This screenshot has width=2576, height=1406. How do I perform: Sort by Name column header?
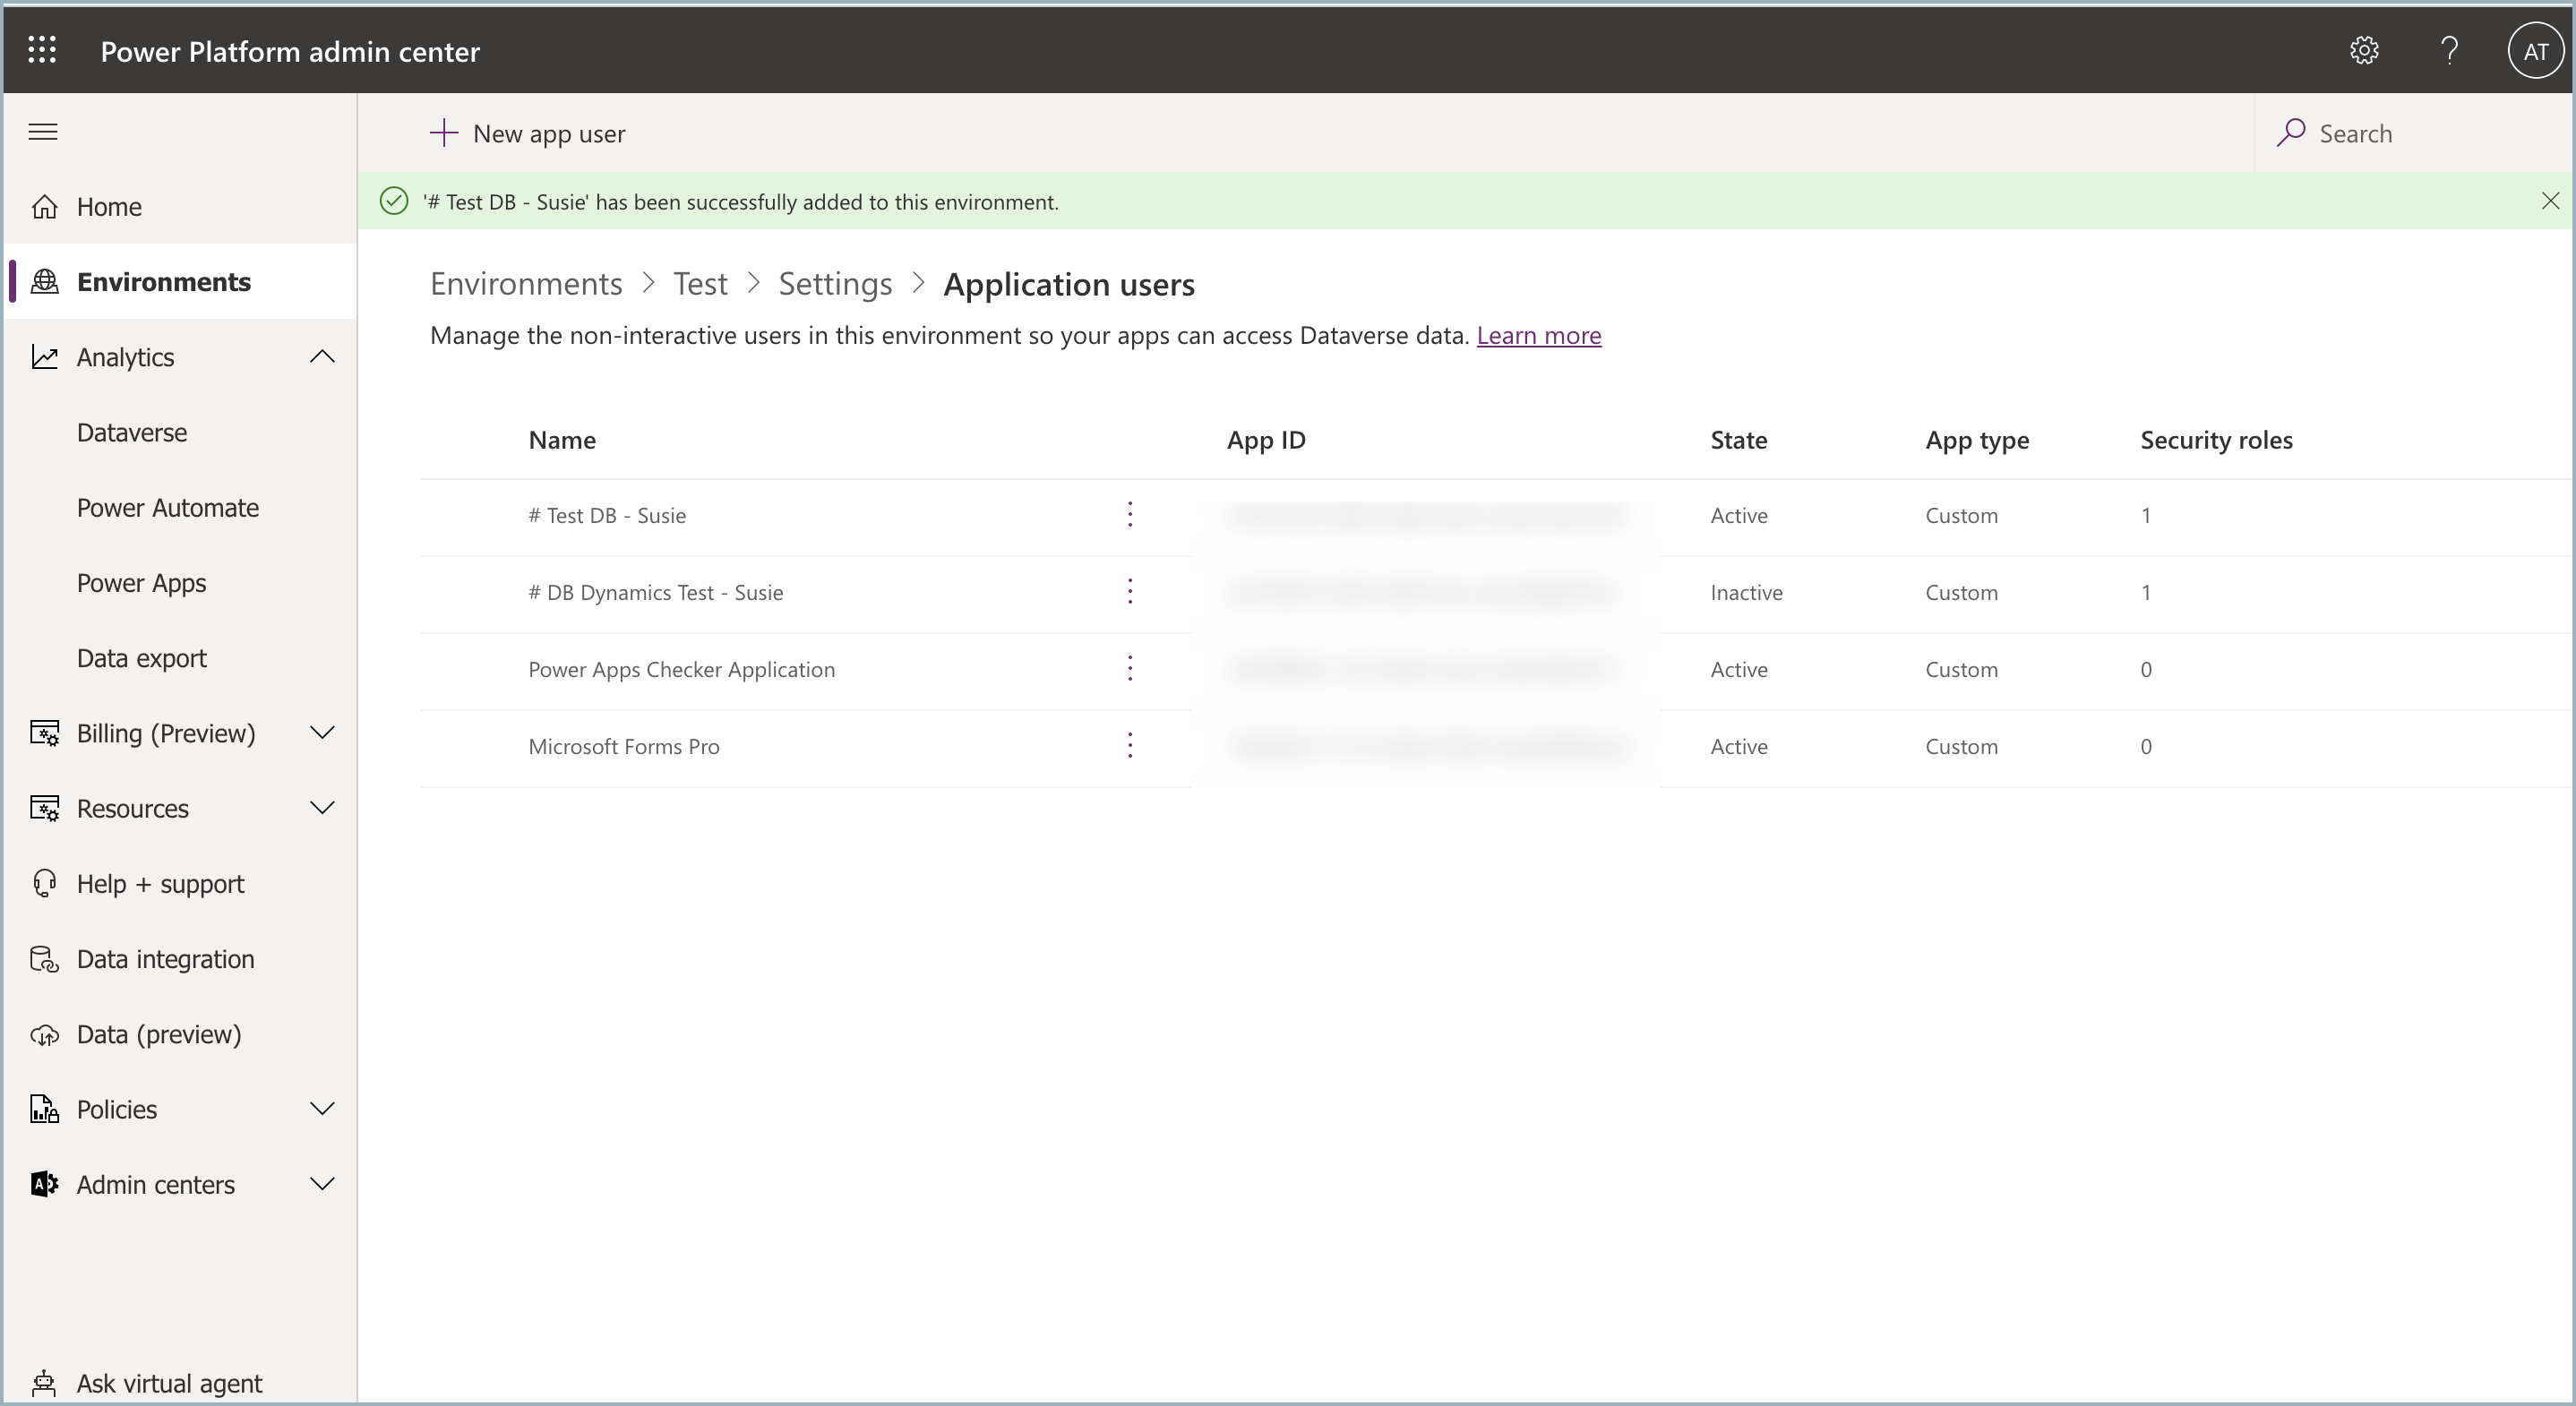pyautogui.click(x=562, y=440)
